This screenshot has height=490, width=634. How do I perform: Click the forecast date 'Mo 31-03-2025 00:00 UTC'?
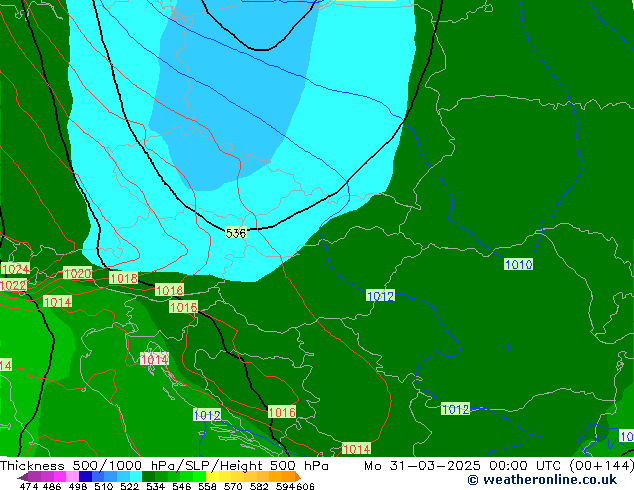click(x=463, y=466)
